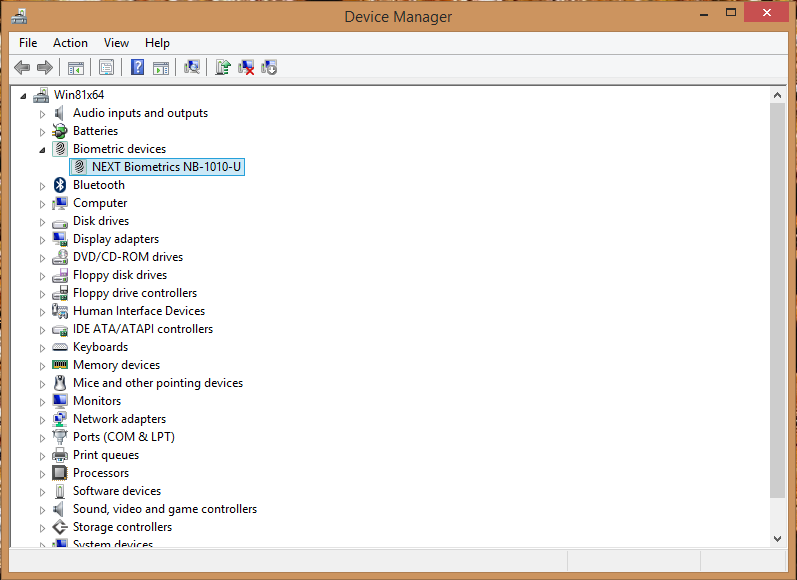Collapse the Biometric devices category

(x=43, y=149)
